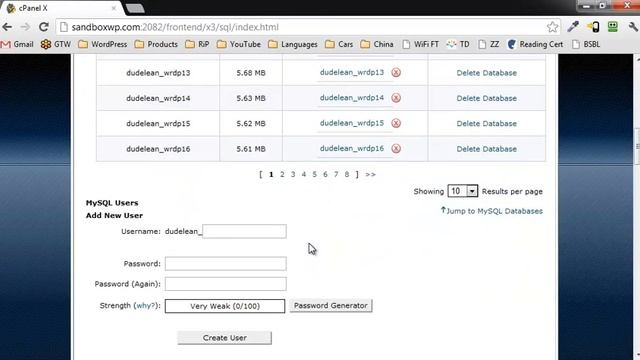The width and height of the screenshot is (640, 360).
Task: Focus the Username input field
Action: (244, 231)
